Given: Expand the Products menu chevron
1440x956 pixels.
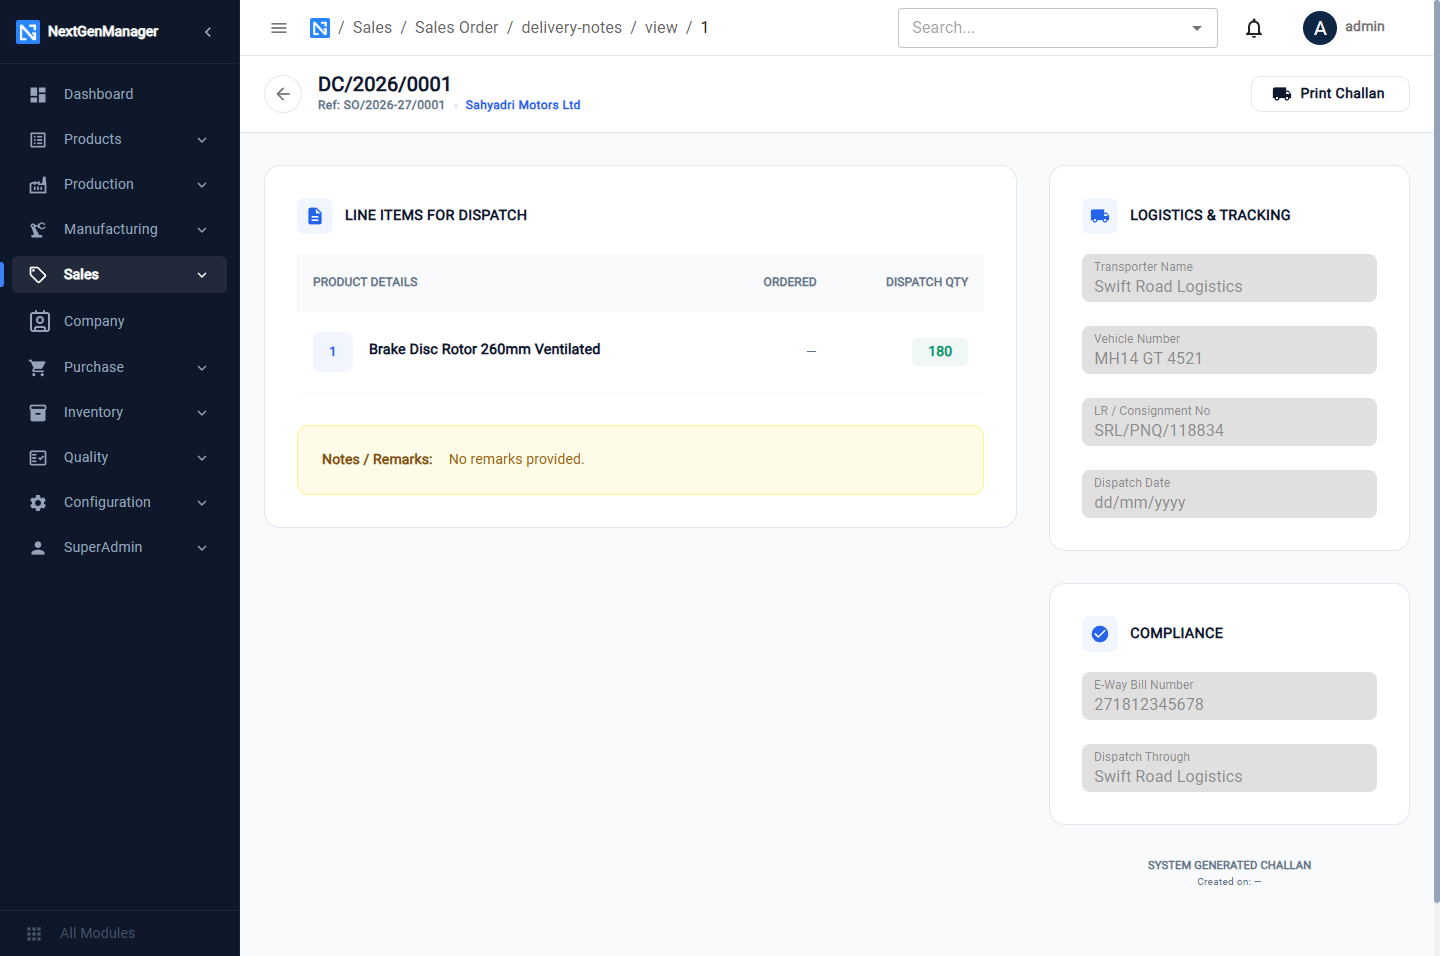Looking at the screenshot, I should point(202,139).
